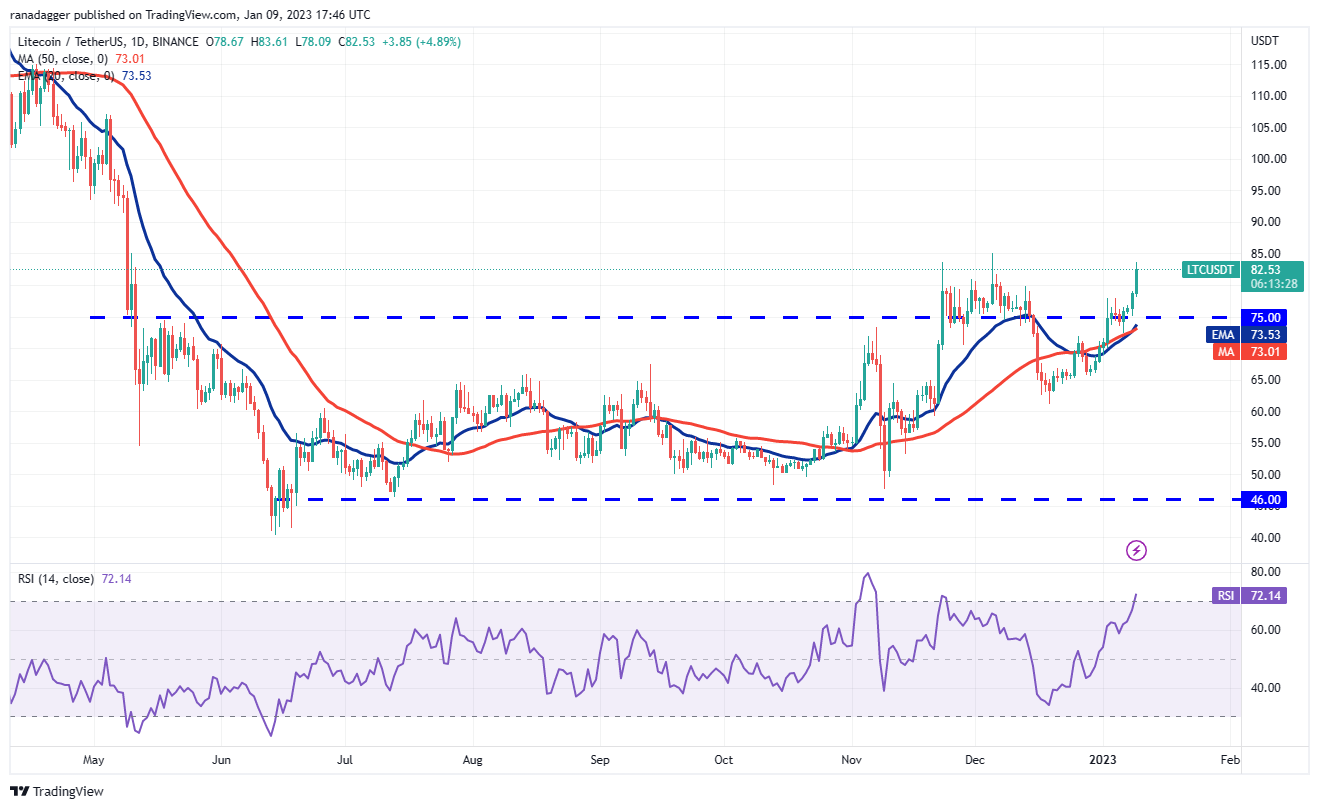Screen dimensions: 1319x809
Task: Click the purple lightning bolt event icon
Action: tap(1135, 550)
